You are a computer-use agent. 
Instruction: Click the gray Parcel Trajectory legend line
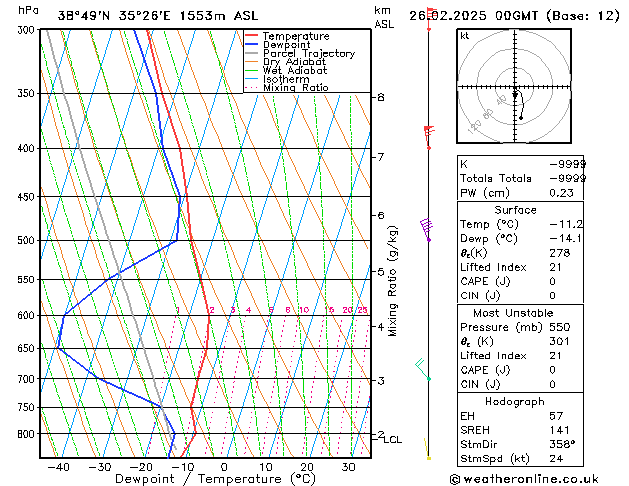252,53
